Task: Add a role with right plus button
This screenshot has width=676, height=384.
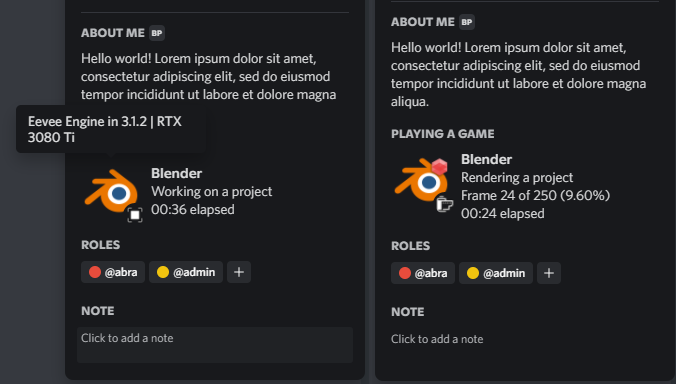Action: [x=549, y=273]
